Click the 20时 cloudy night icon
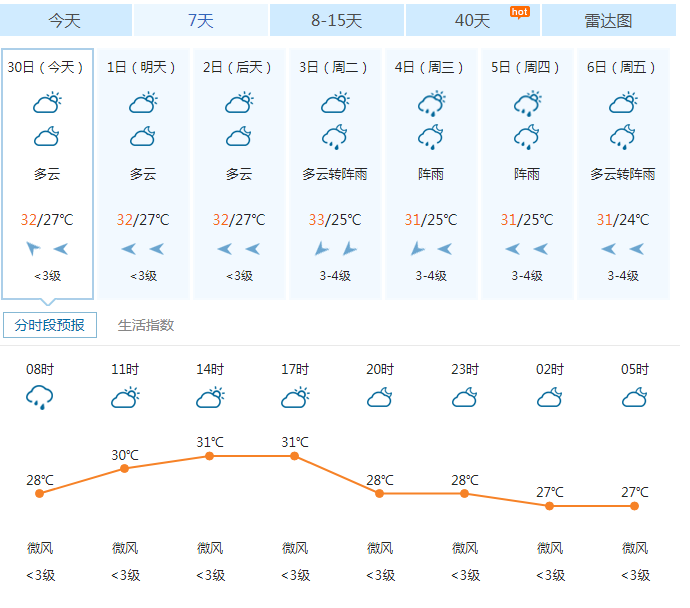 [x=380, y=398]
